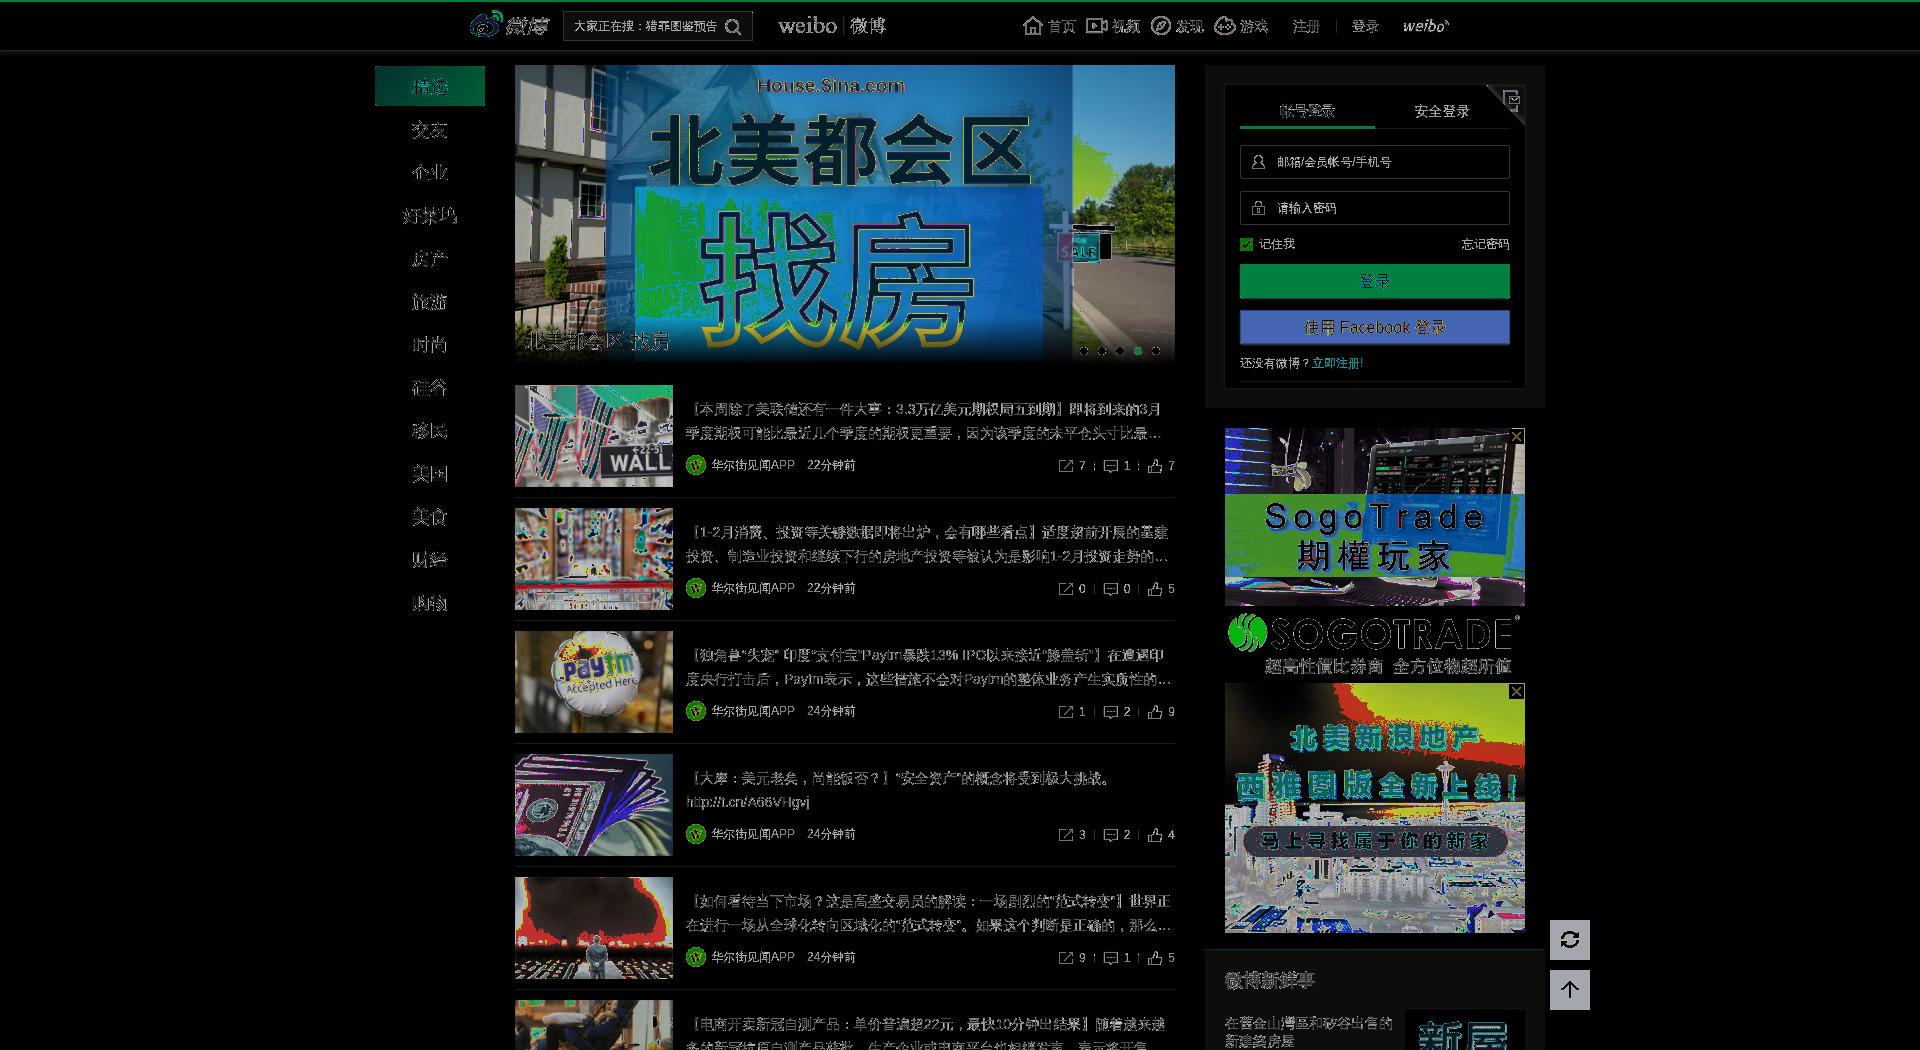Like the 1-2月消费、投资 post
The height and width of the screenshot is (1050, 1920).
click(x=1161, y=589)
